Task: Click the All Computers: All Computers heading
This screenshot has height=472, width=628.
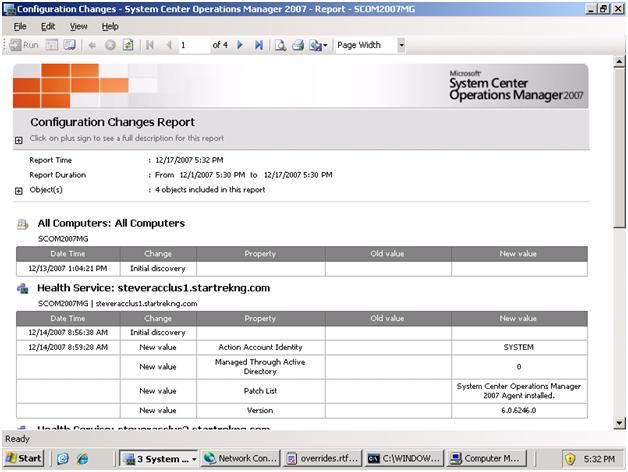Action: pyautogui.click(x=111, y=223)
